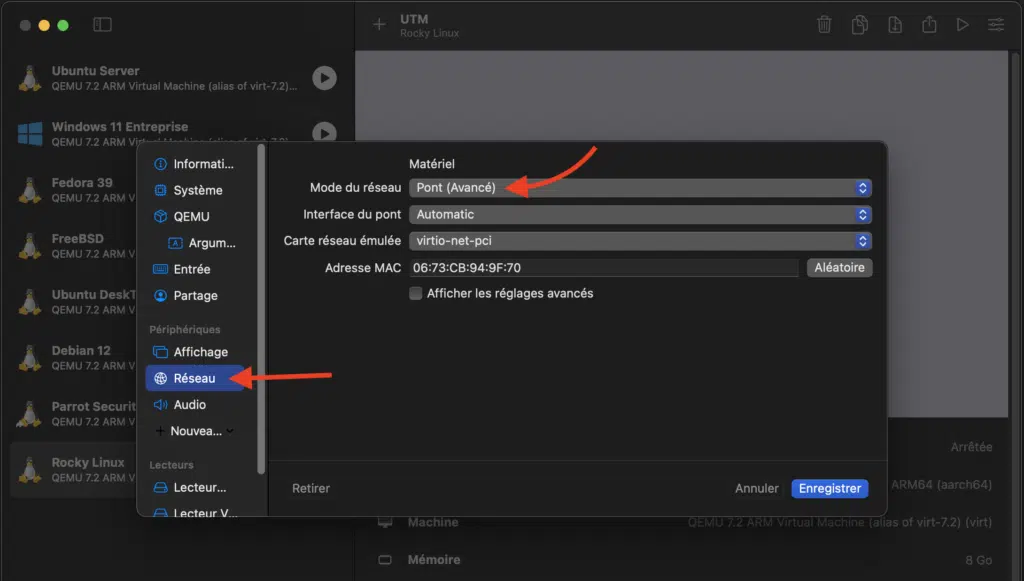
Task: Open the QEMU settings section
Action: point(195,216)
